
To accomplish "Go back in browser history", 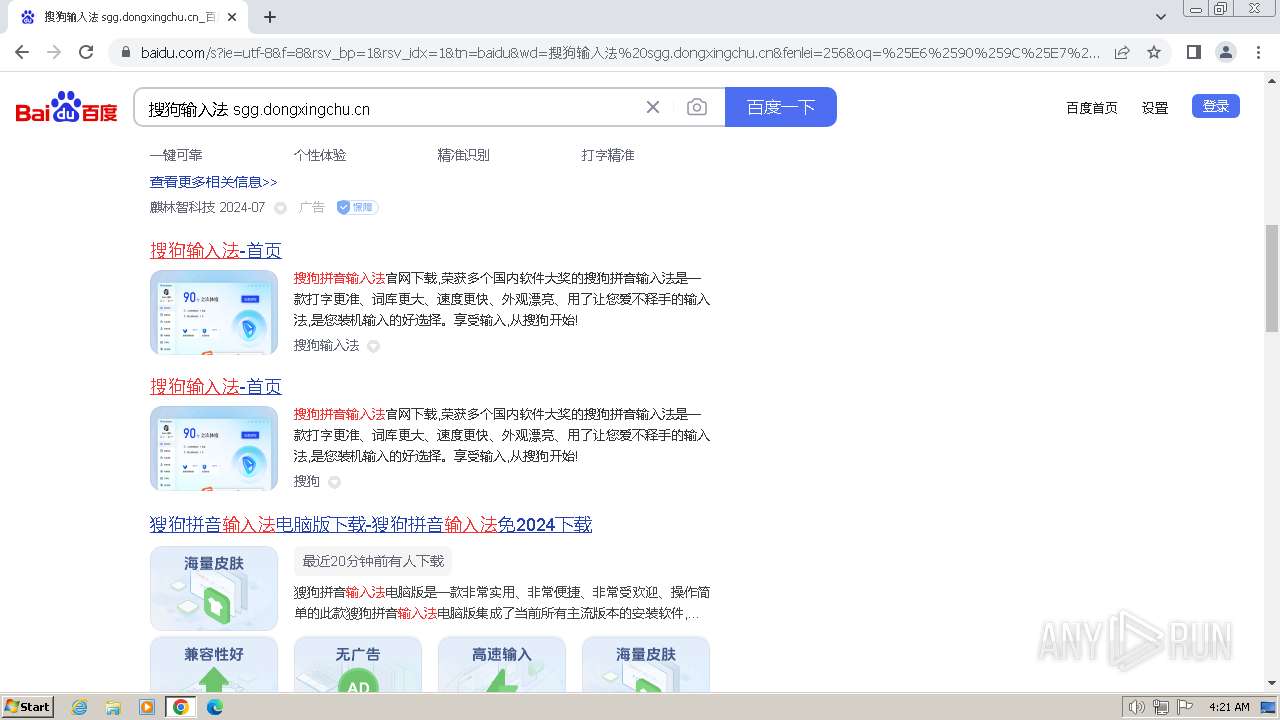I will point(22,52).
